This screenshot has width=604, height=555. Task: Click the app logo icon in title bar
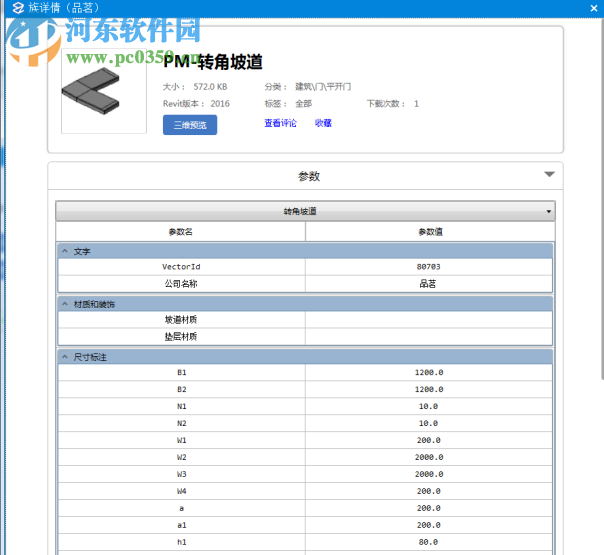point(18,8)
